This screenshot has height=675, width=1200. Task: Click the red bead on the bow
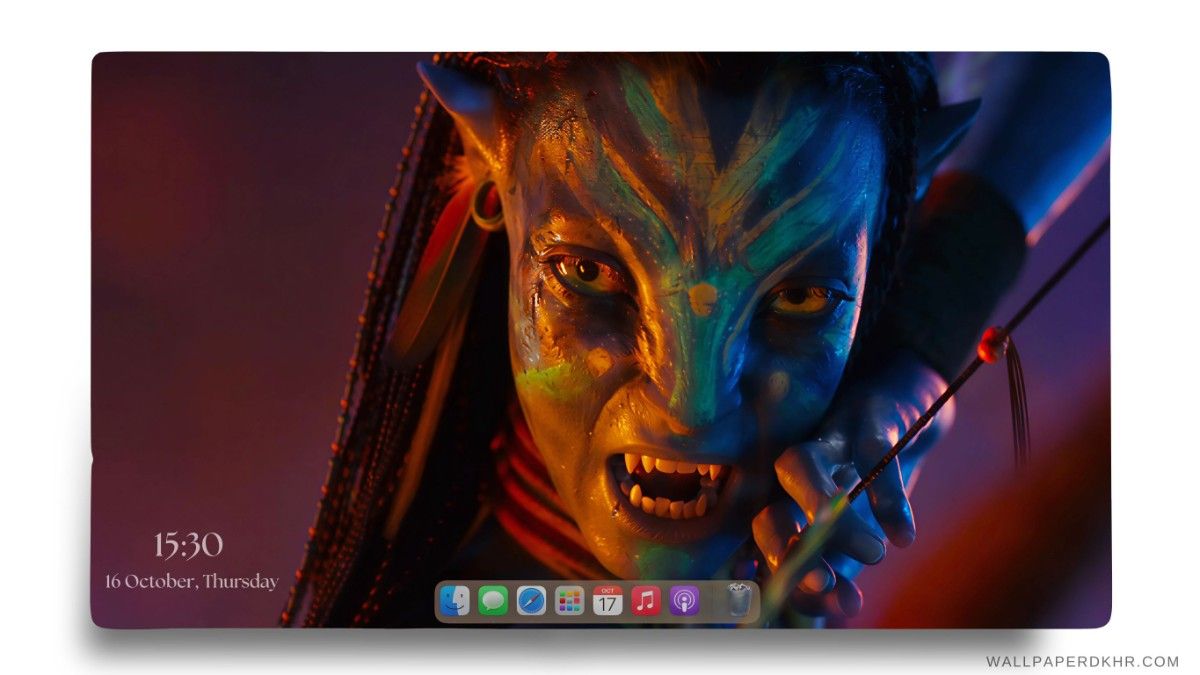click(992, 343)
